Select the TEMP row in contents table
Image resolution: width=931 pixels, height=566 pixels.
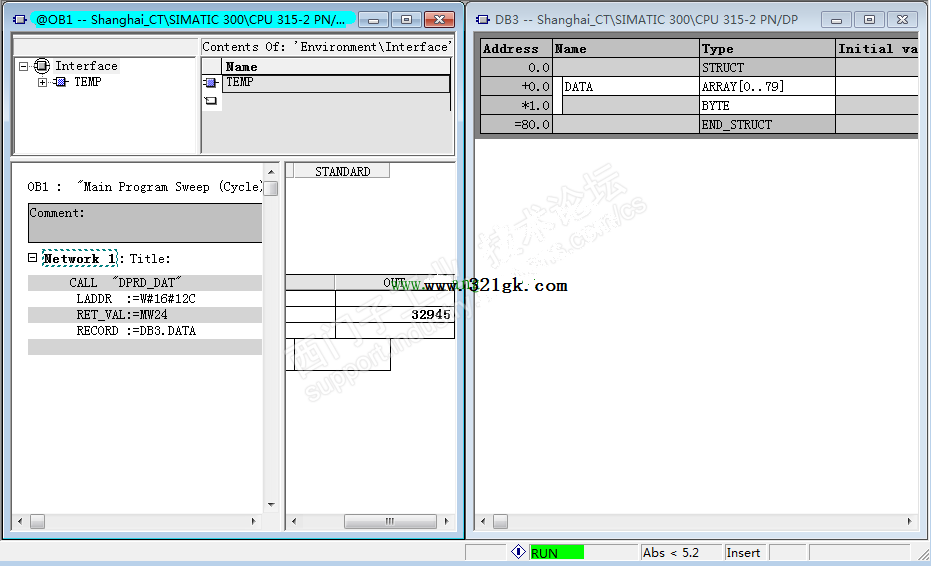click(x=336, y=83)
